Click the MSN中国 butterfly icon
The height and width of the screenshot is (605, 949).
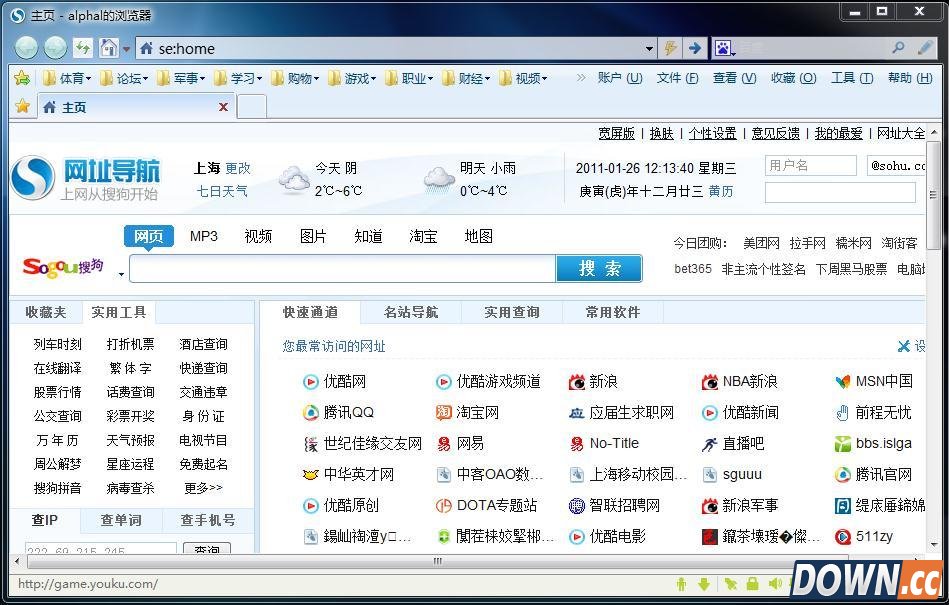pos(842,382)
